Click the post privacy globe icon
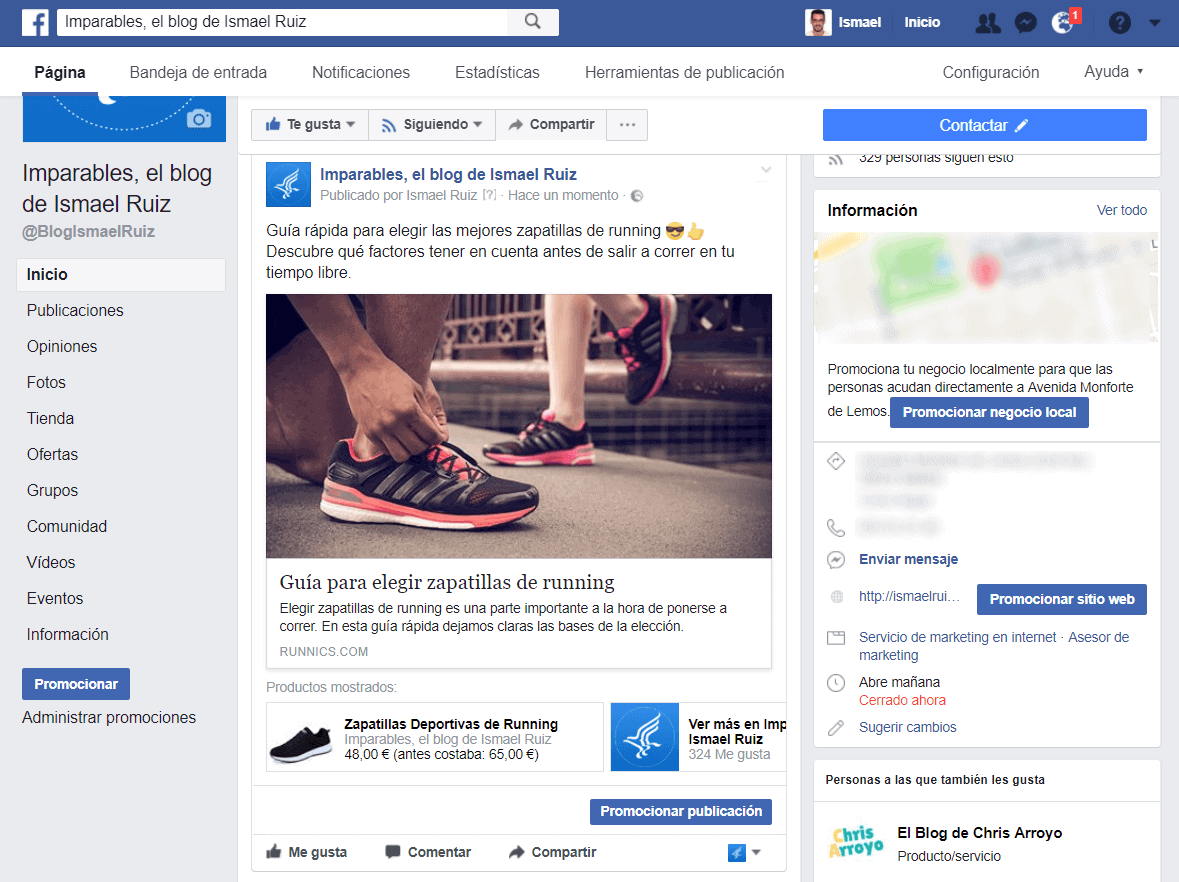 [637, 195]
